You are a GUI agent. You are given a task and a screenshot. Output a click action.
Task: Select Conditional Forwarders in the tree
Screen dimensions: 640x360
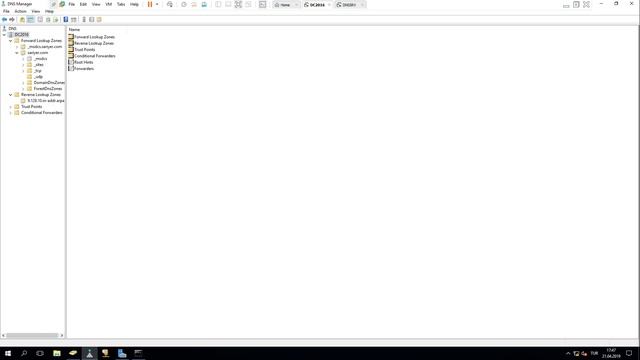pos(42,113)
